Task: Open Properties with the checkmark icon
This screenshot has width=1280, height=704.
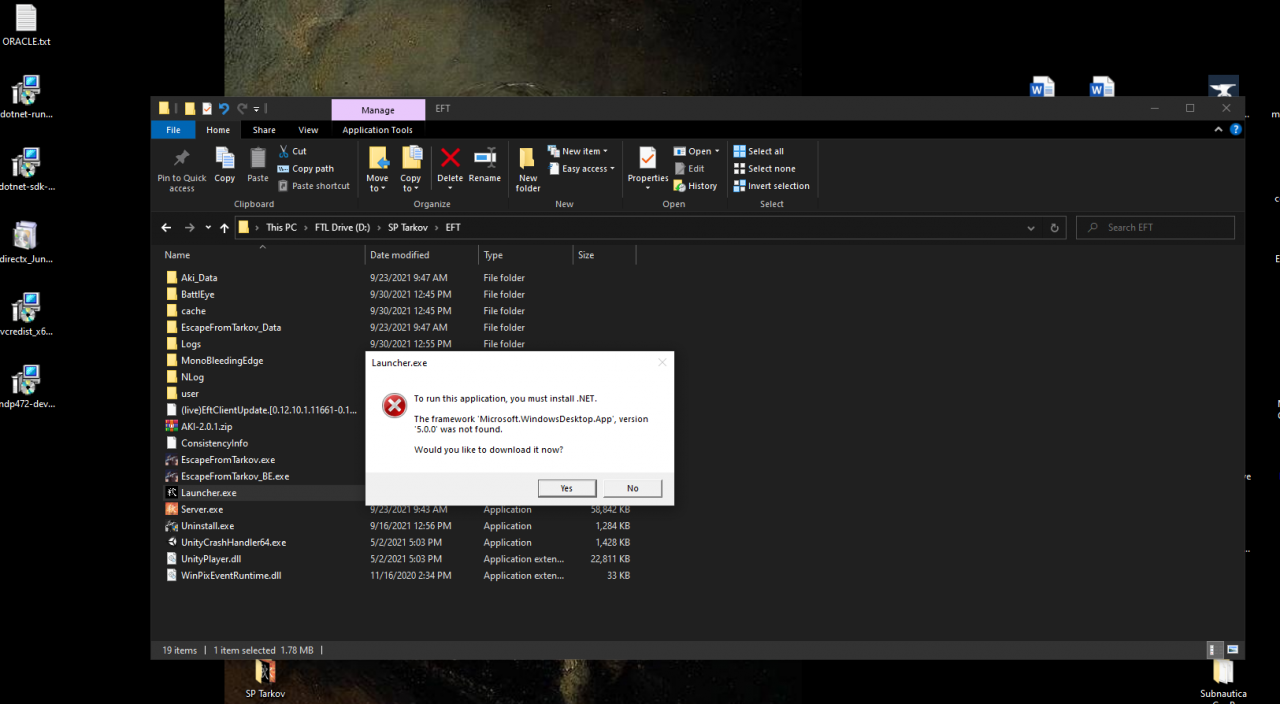Action: pyautogui.click(x=648, y=158)
